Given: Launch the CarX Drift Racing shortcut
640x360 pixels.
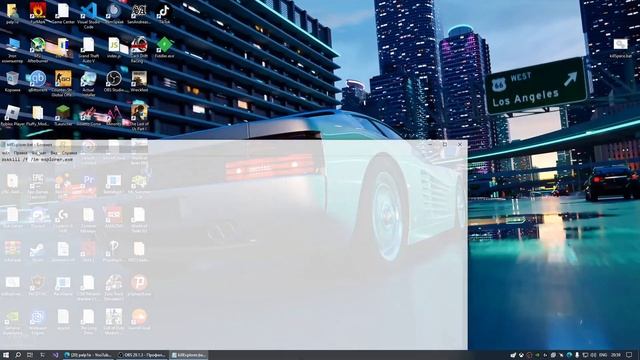Looking at the screenshot, I should click(x=139, y=50).
